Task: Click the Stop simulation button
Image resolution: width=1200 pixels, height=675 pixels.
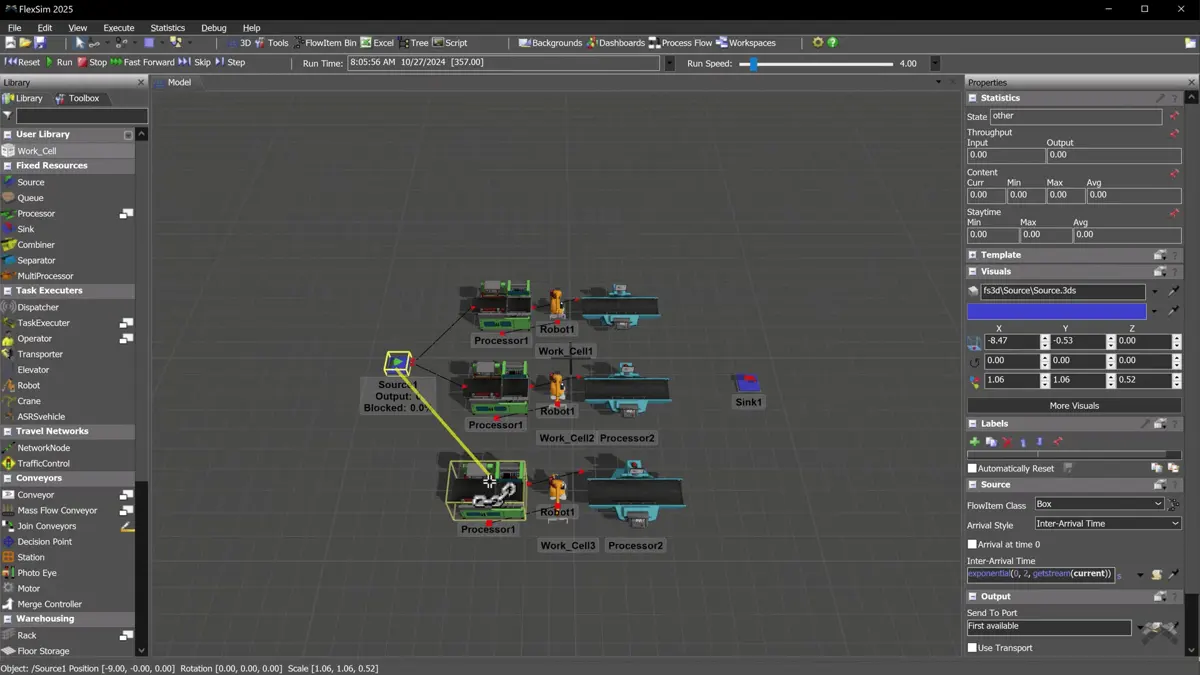Action: pyautogui.click(x=92, y=62)
